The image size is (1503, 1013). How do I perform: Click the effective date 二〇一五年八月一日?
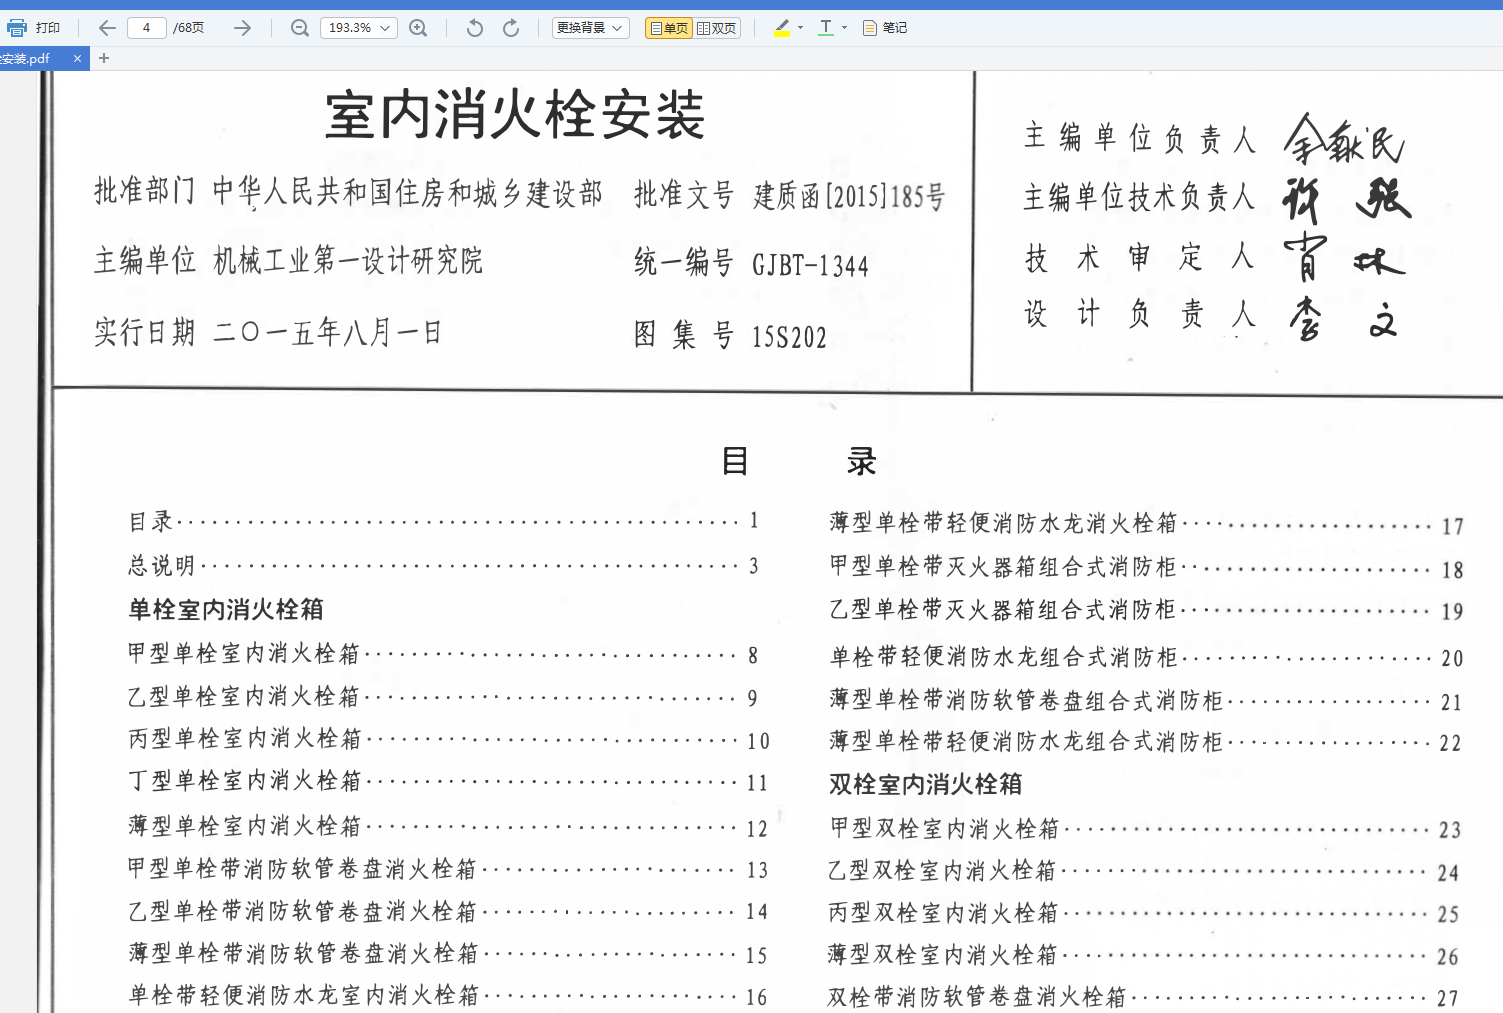pyautogui.click(x=327, y=333)
